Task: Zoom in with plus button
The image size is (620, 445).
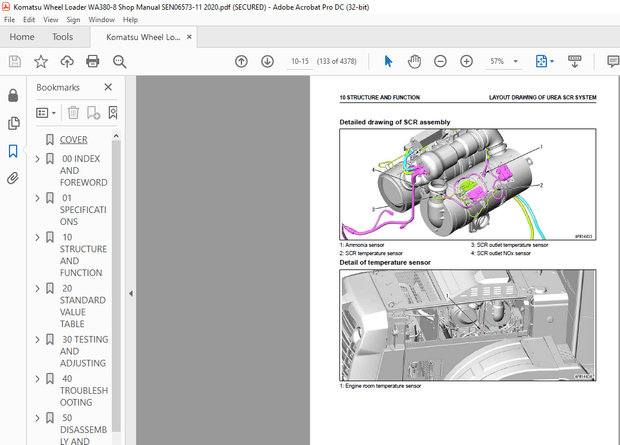Action: point(467,61)
